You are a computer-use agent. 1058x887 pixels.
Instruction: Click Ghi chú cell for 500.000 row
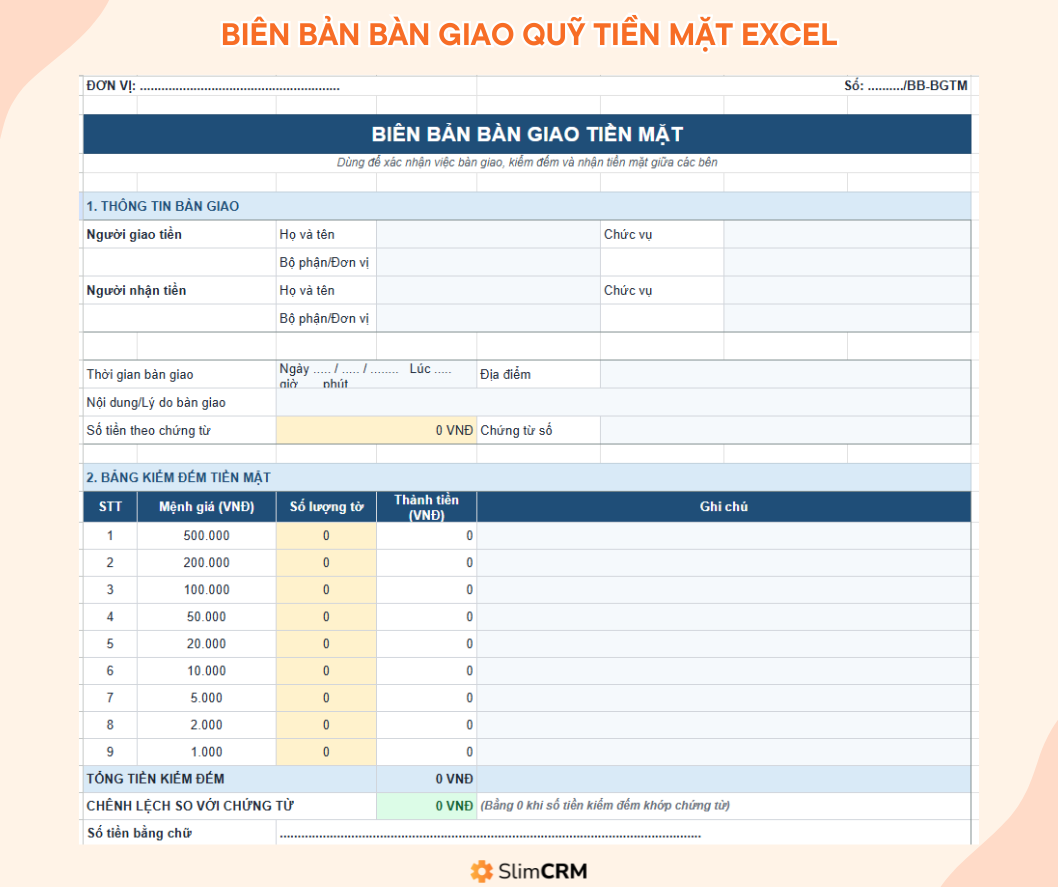click(724, 536)
